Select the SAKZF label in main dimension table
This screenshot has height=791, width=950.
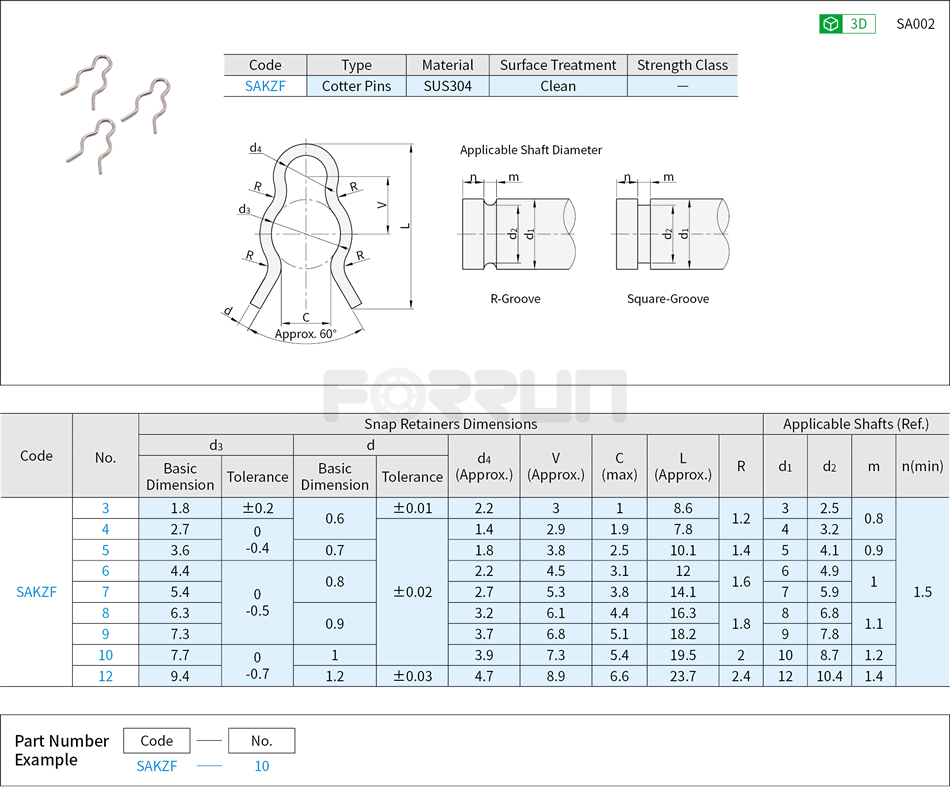pyautogui.click(x=36, y=592)
